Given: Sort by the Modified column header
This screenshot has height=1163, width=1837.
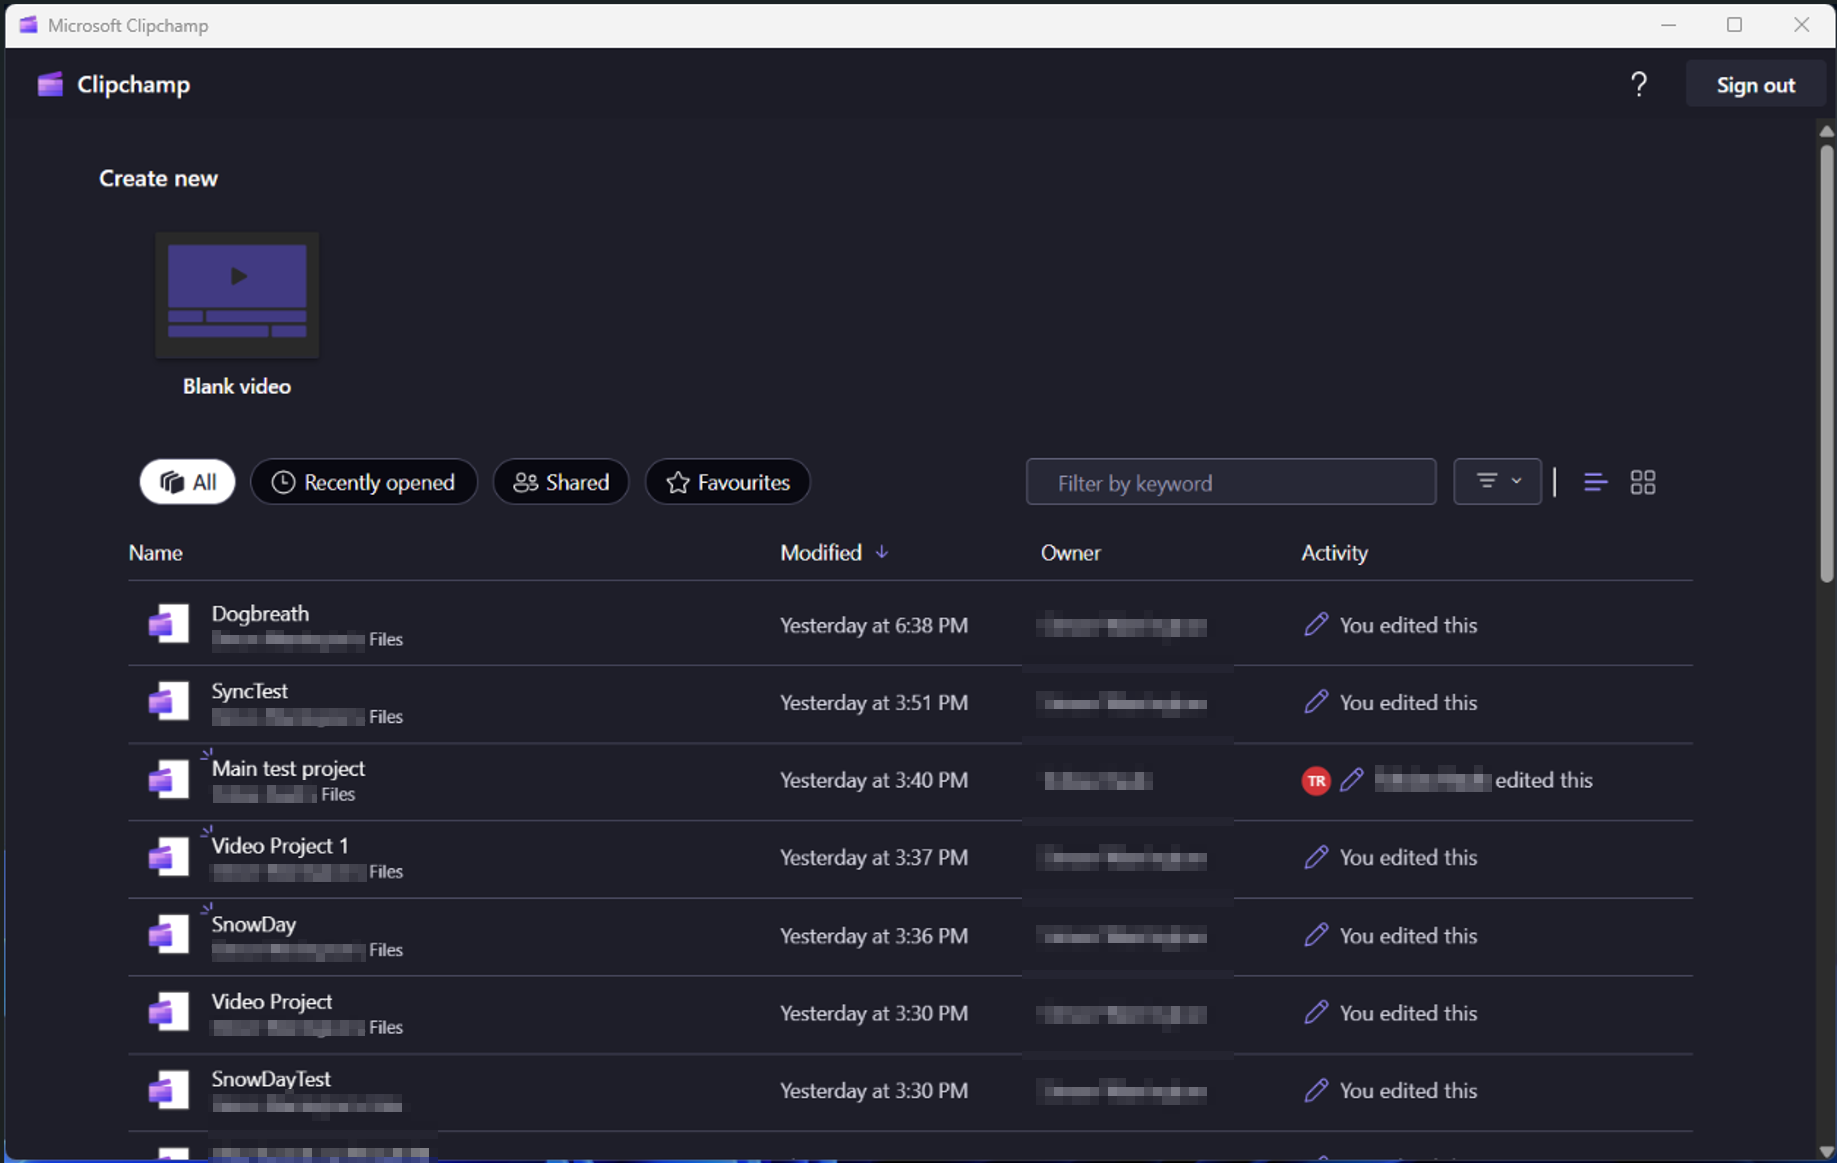Looking at the screenshot, I should (820, 553).
